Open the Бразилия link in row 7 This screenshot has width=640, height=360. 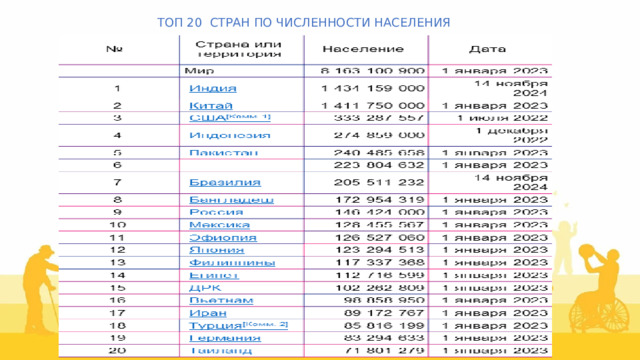pyautogui.click(x=225, y=182)
